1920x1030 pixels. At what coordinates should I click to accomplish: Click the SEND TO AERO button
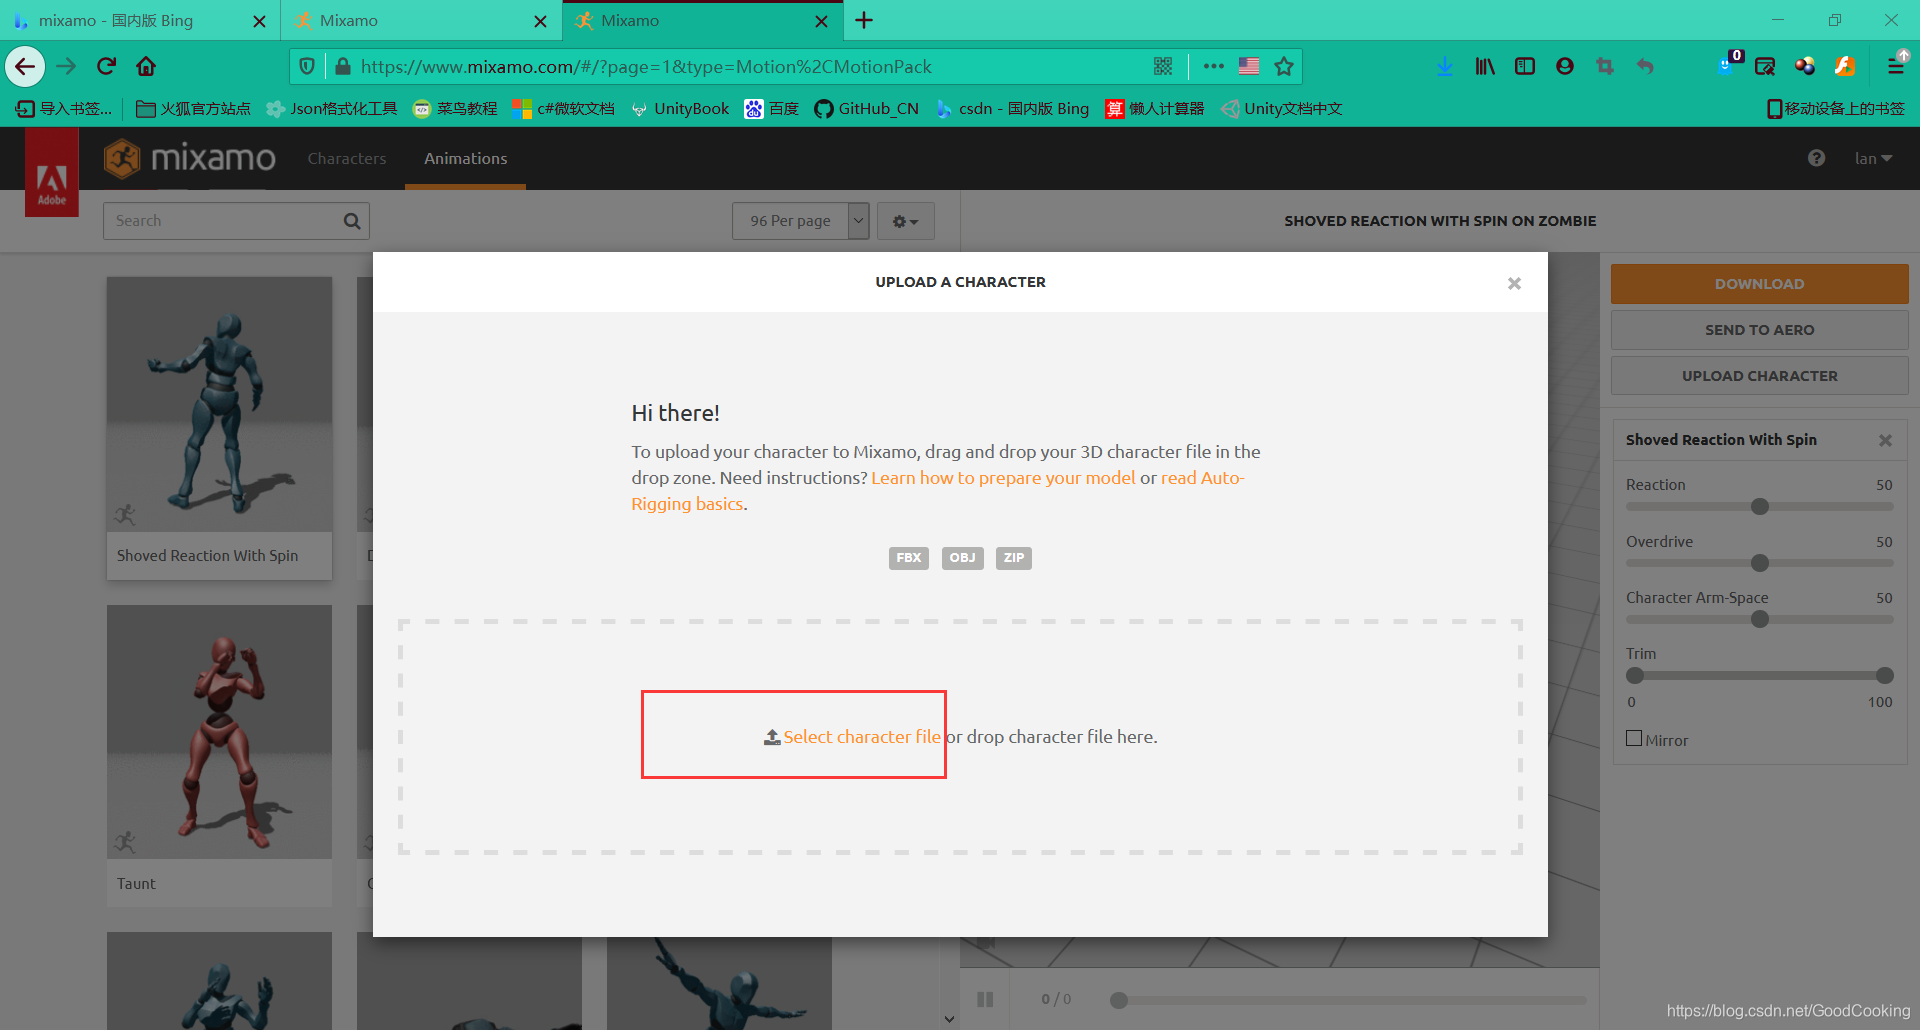point(1759,330)
